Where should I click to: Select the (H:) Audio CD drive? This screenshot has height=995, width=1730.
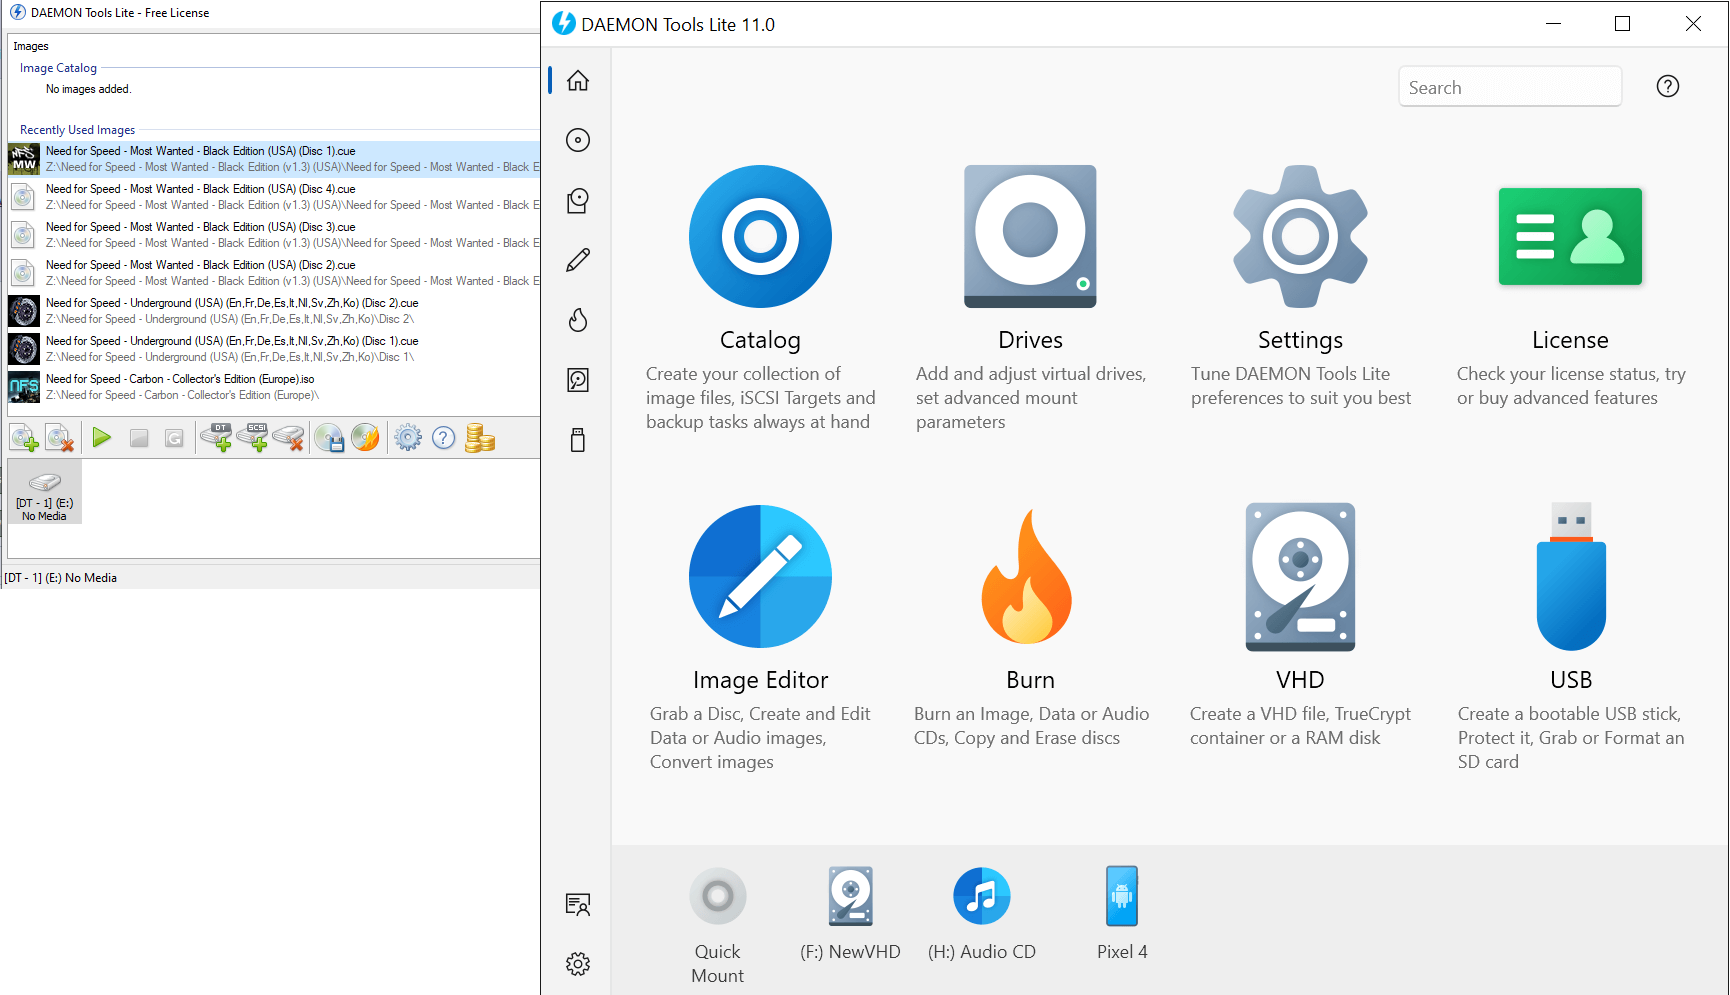[982, 914]
